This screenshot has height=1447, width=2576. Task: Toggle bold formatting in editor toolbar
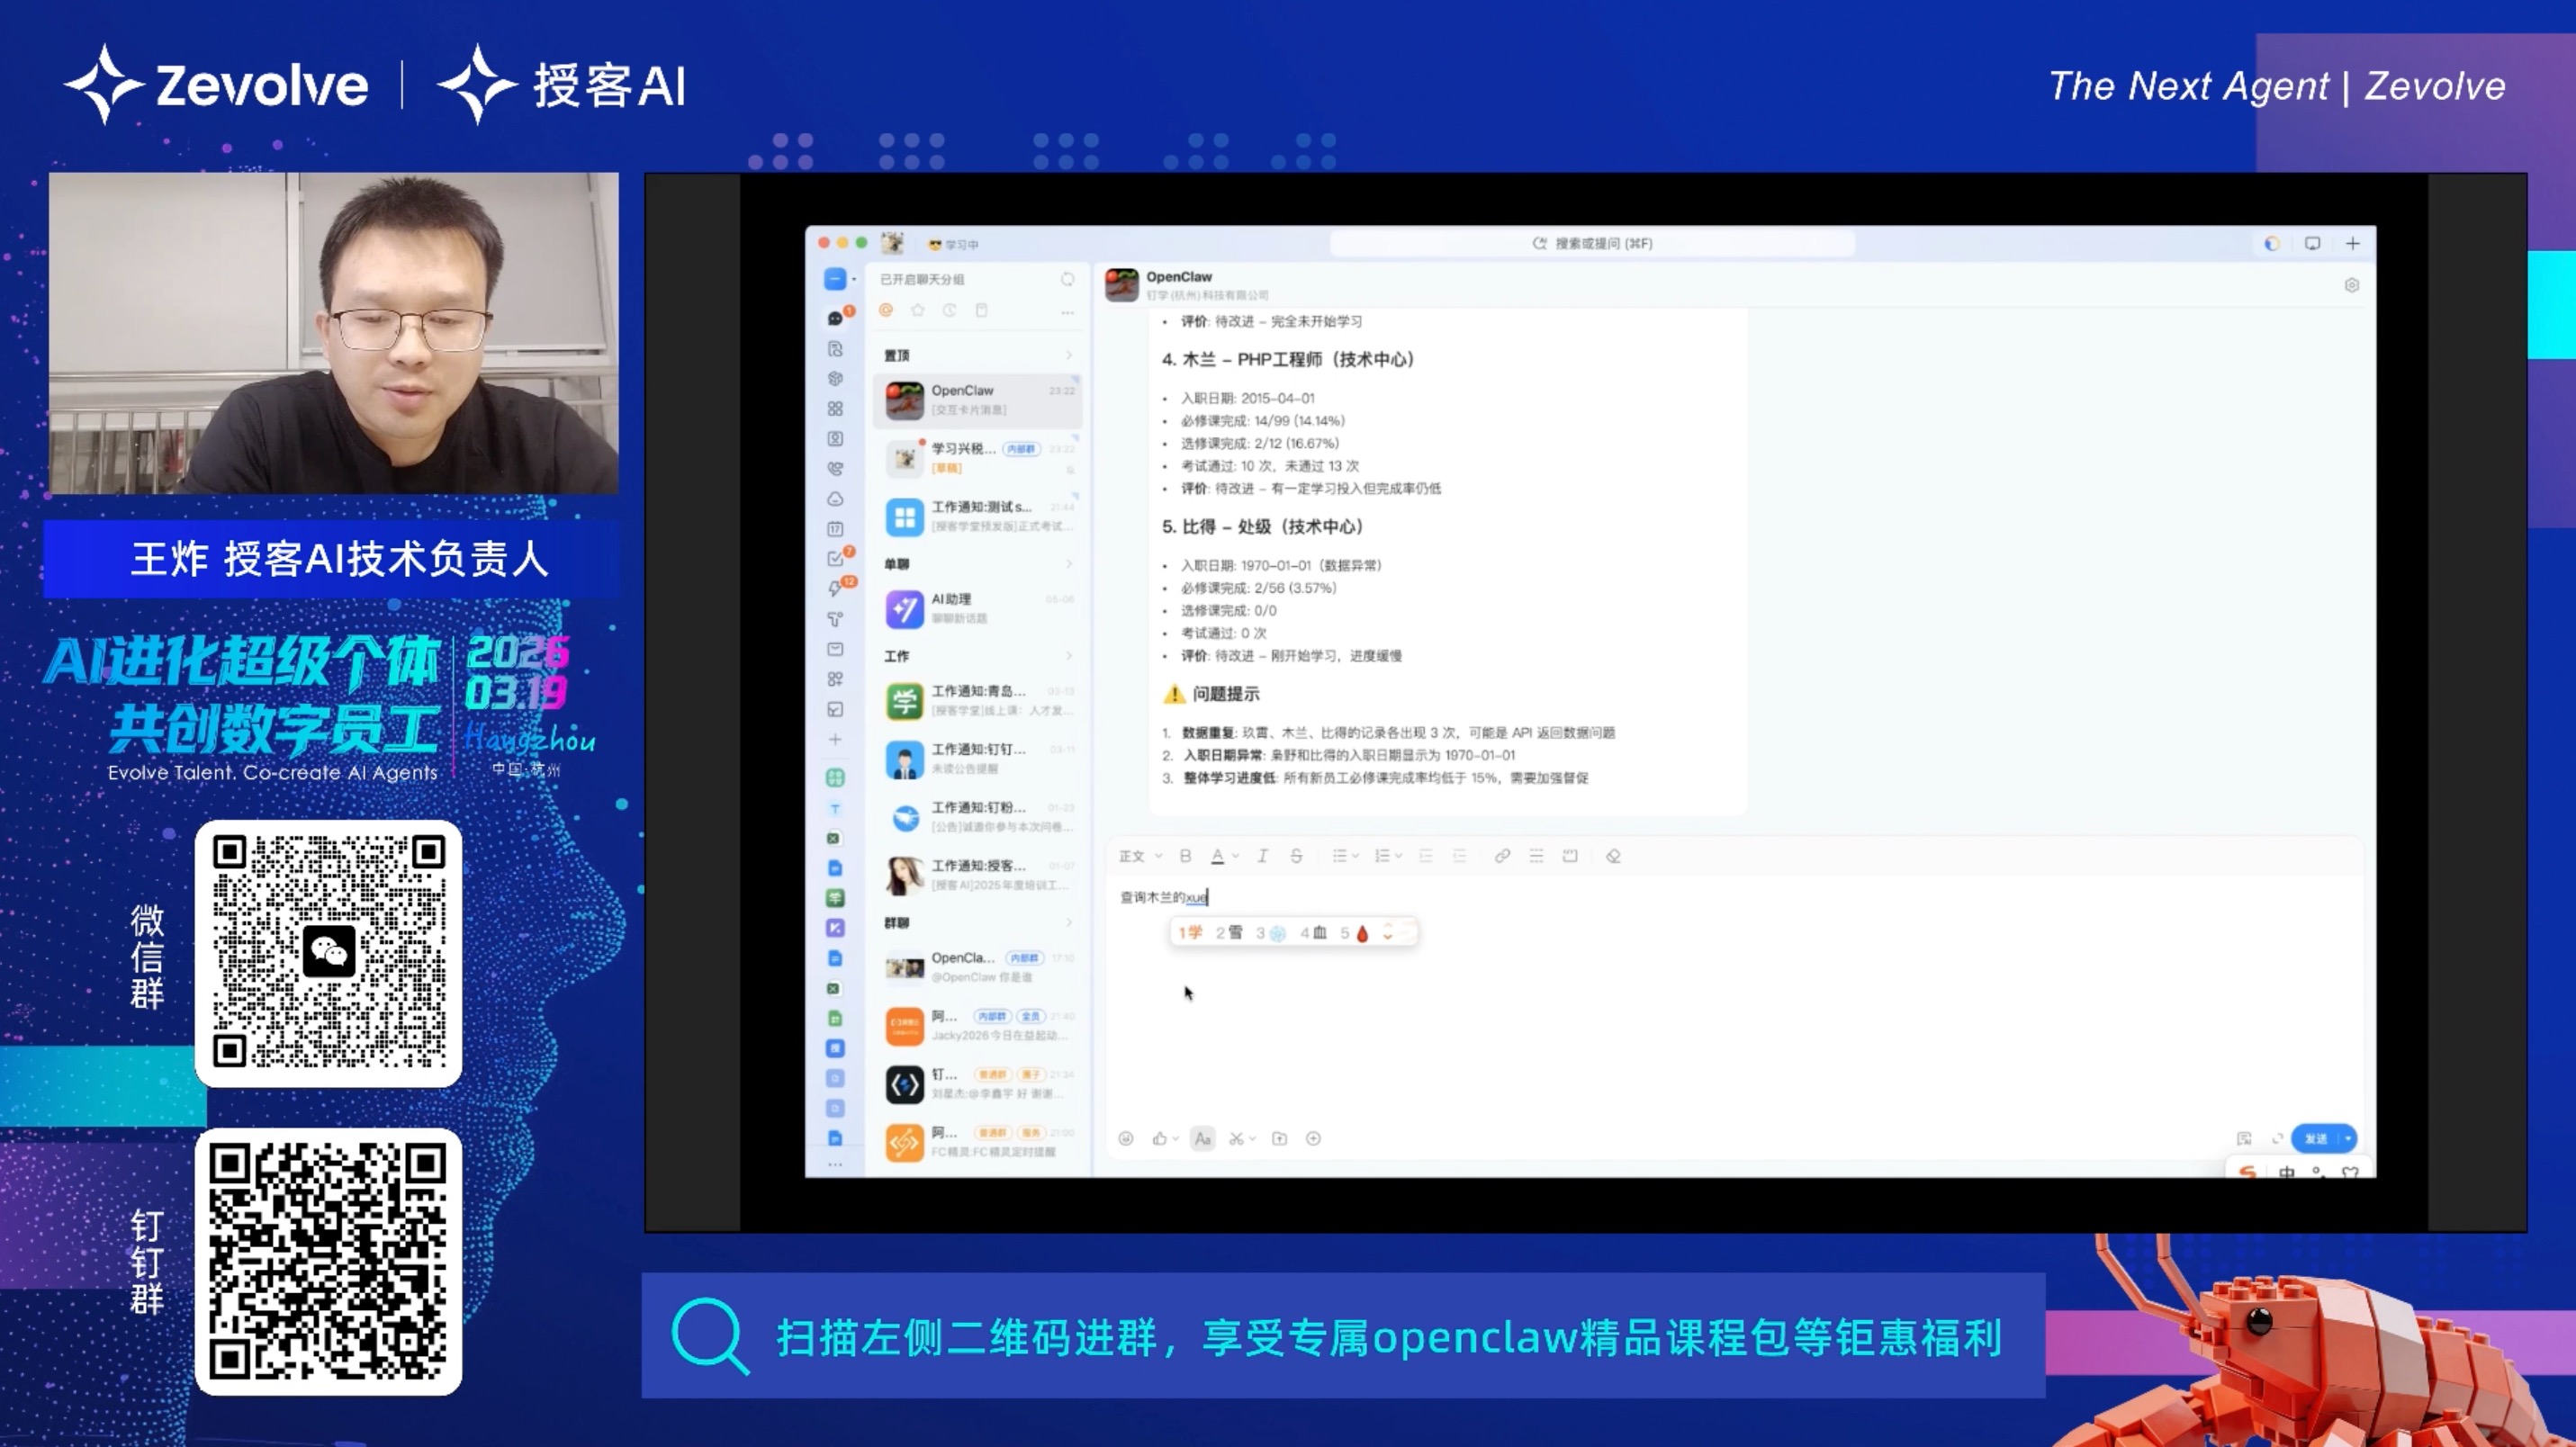[1185, 856]
